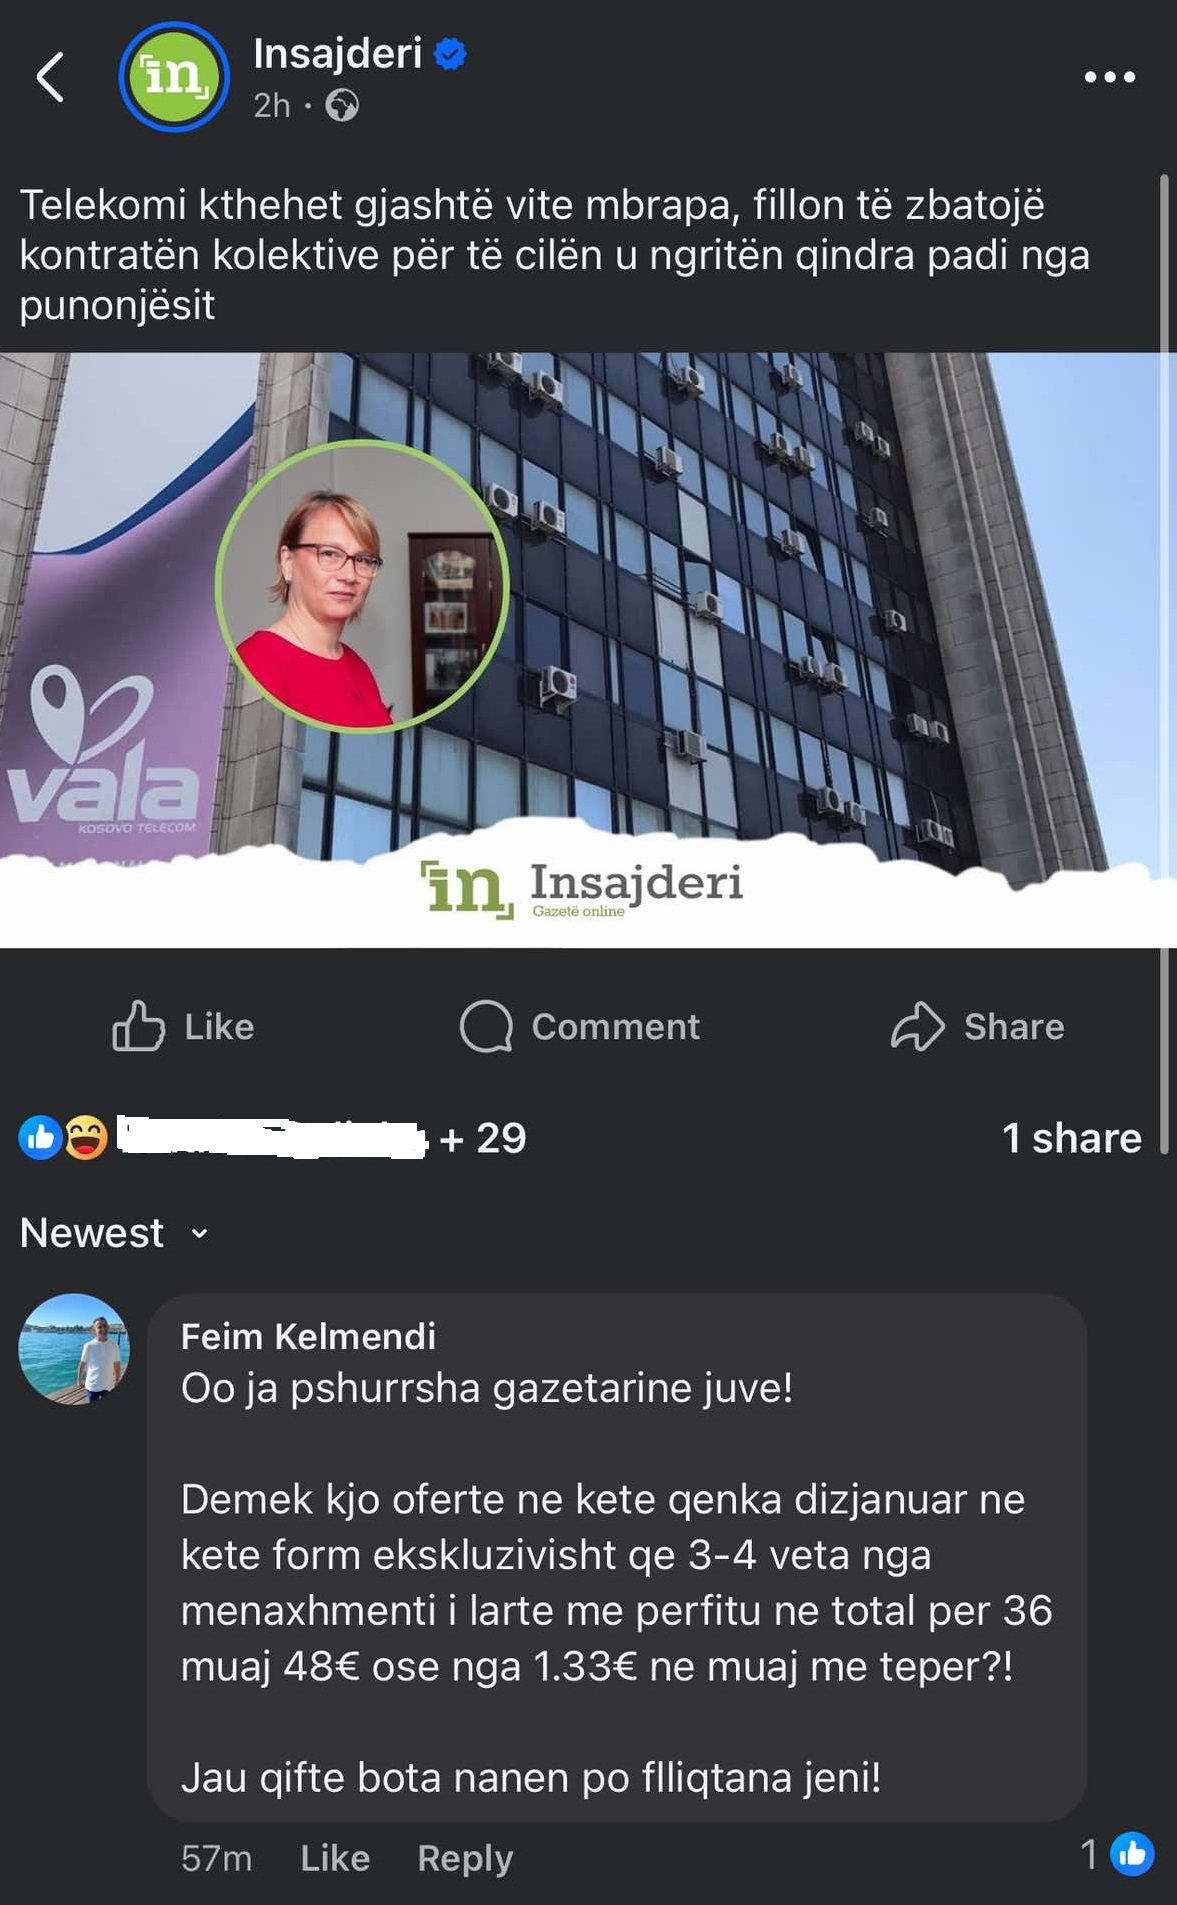This screenshot has height=1905, width=1177.
Task: Open the three-dots post options menu
Action: click(1110, 77)
